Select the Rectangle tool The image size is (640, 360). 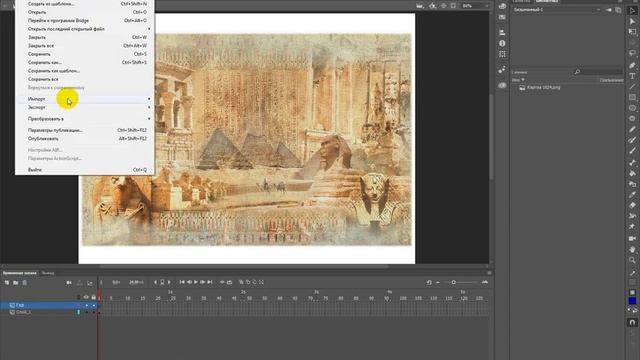(x=632, y=97)
